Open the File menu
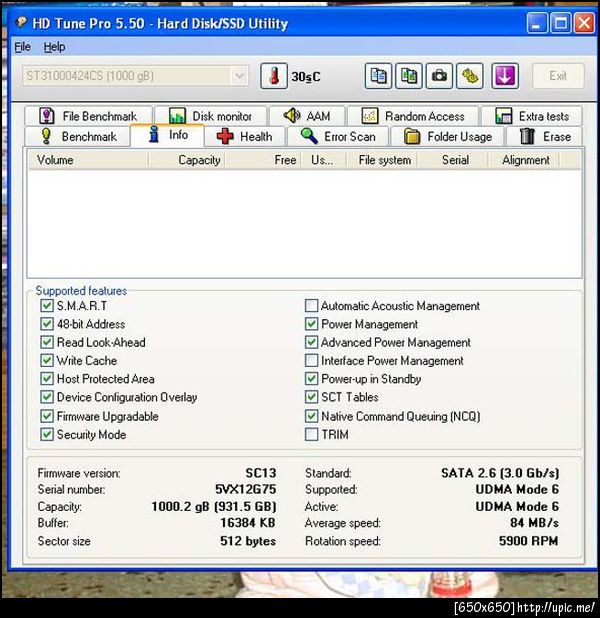 [x=22, y=47]
